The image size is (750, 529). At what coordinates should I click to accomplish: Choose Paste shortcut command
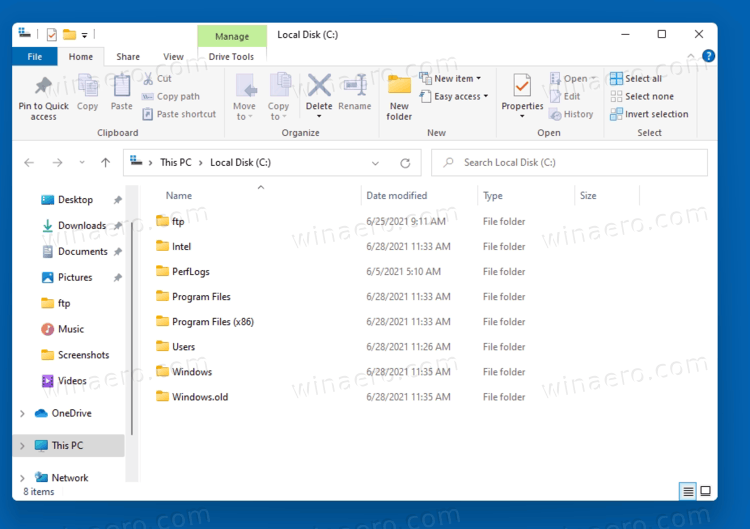tap(179, 114)
